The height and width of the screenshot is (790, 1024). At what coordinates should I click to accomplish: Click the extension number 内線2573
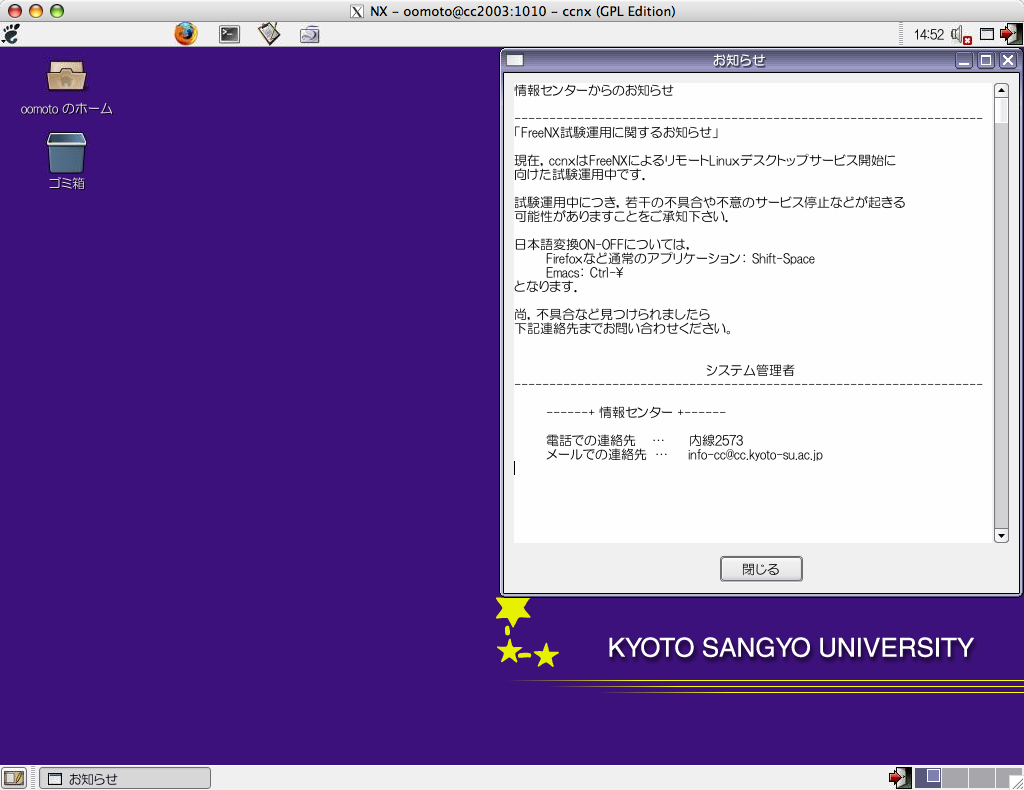pos(716,441)
